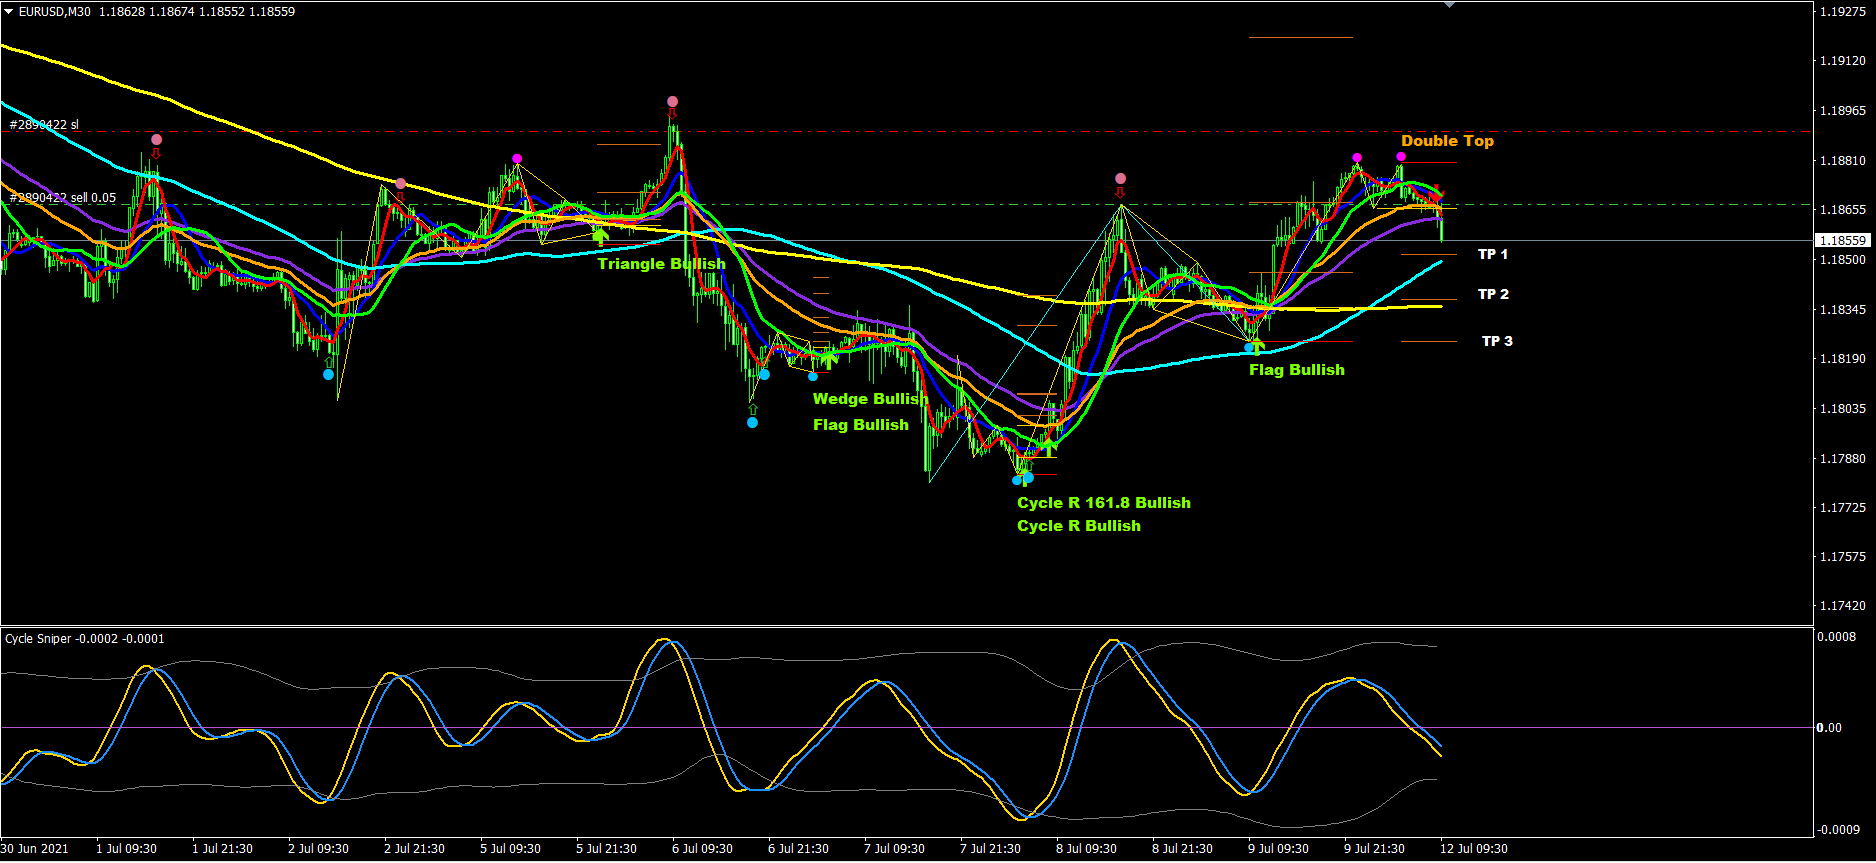Click the pink dot above the 1 Jul 09:30 peak
The width and height of the screenshot is (1876, 863).
tap(156, 140)
